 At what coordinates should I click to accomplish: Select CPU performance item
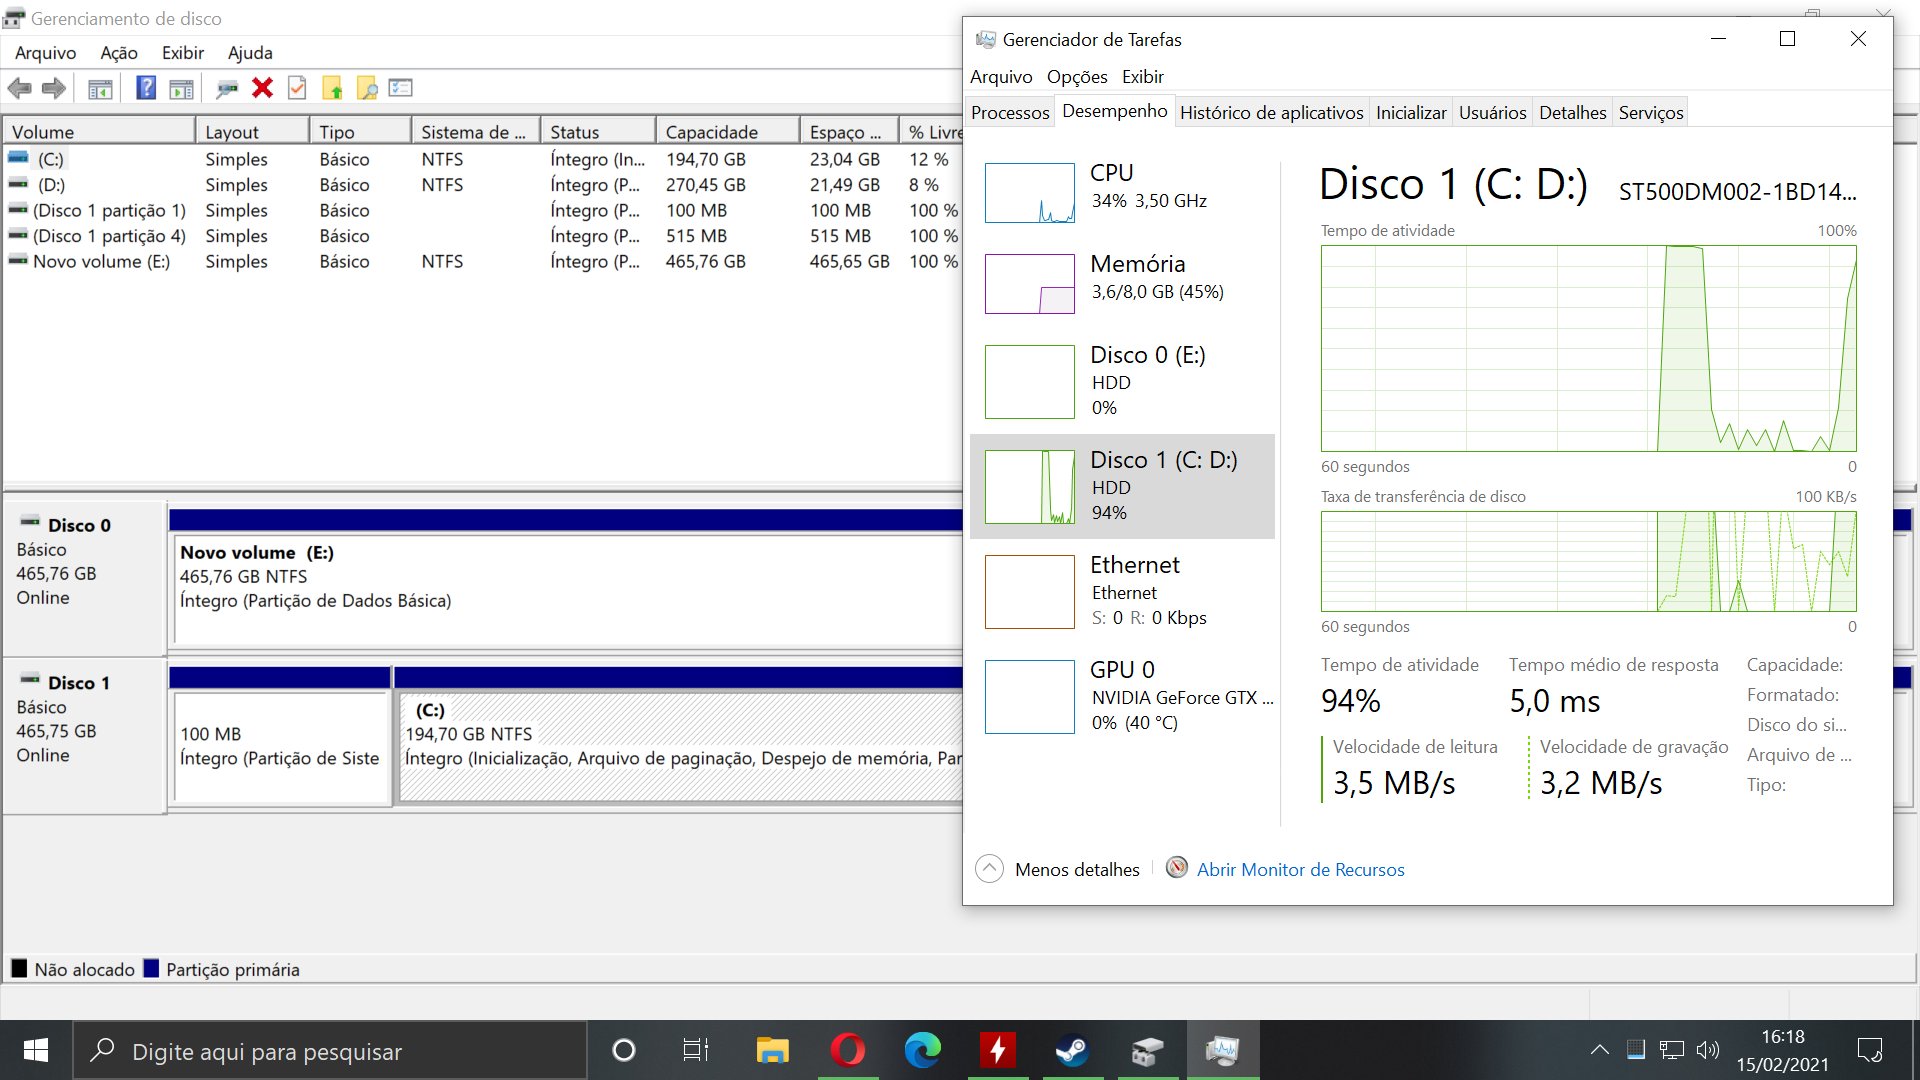tap(1122, 191)
